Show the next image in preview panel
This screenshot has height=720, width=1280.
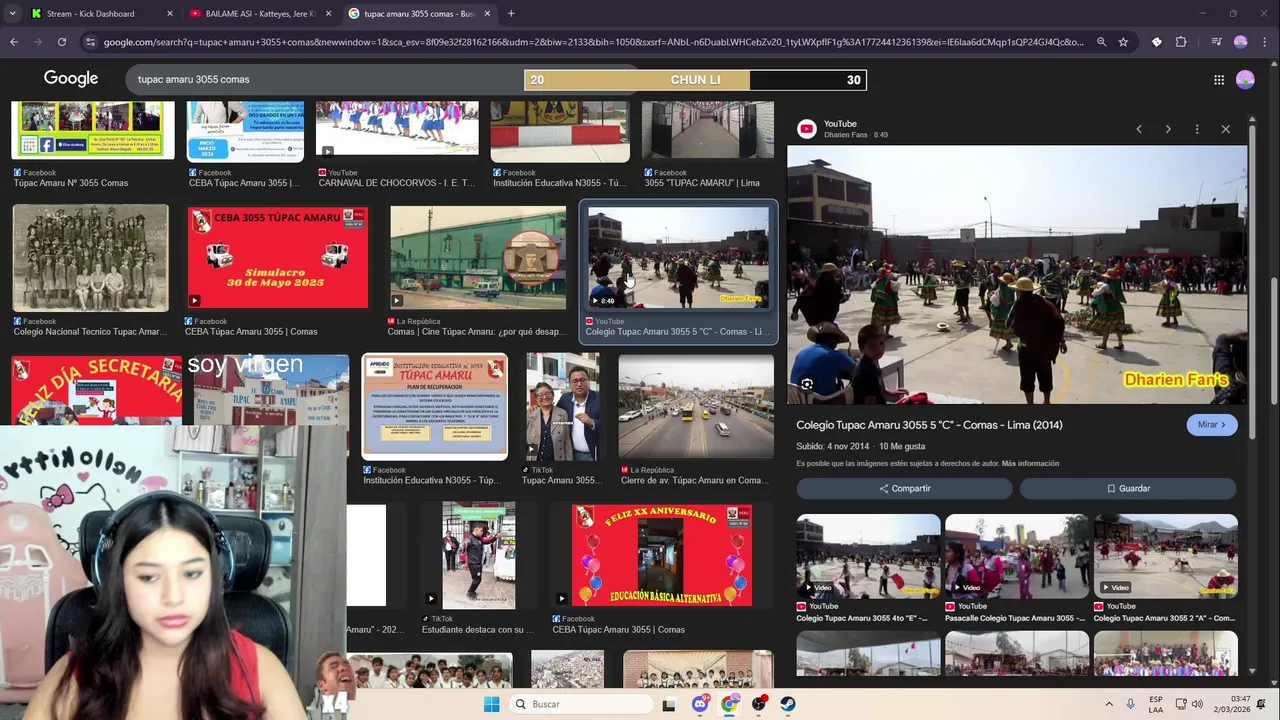(1168, 129)
